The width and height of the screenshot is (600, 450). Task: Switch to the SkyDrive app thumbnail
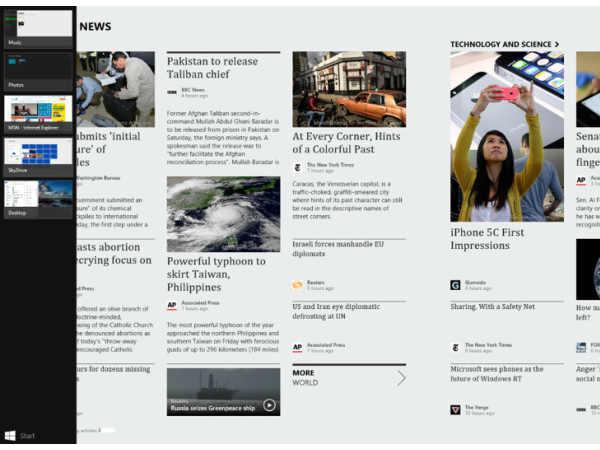coord(38,157)
